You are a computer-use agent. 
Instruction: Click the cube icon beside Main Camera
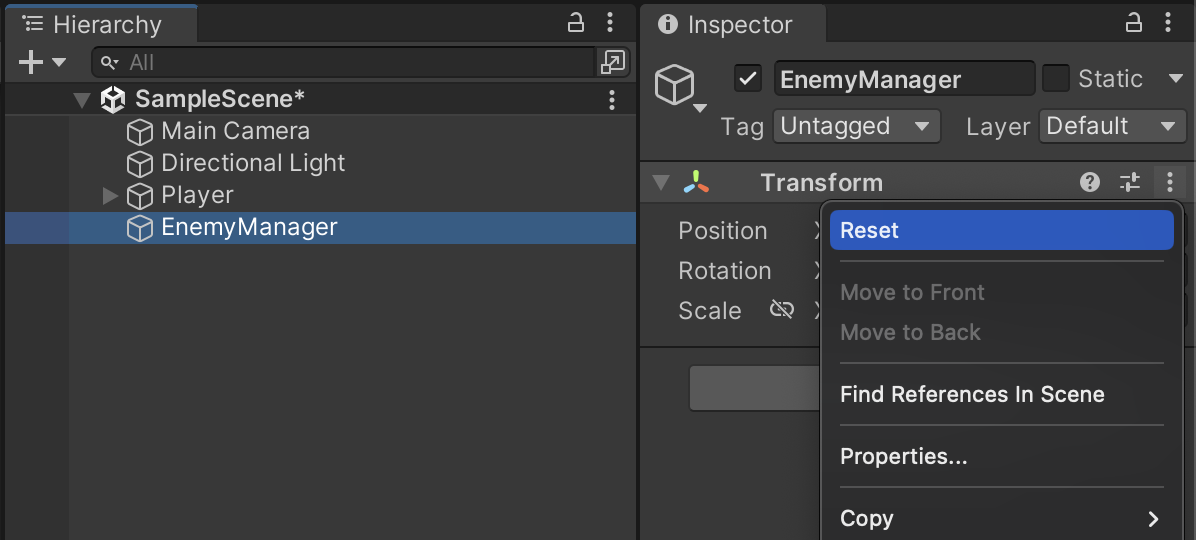(140, 132)
